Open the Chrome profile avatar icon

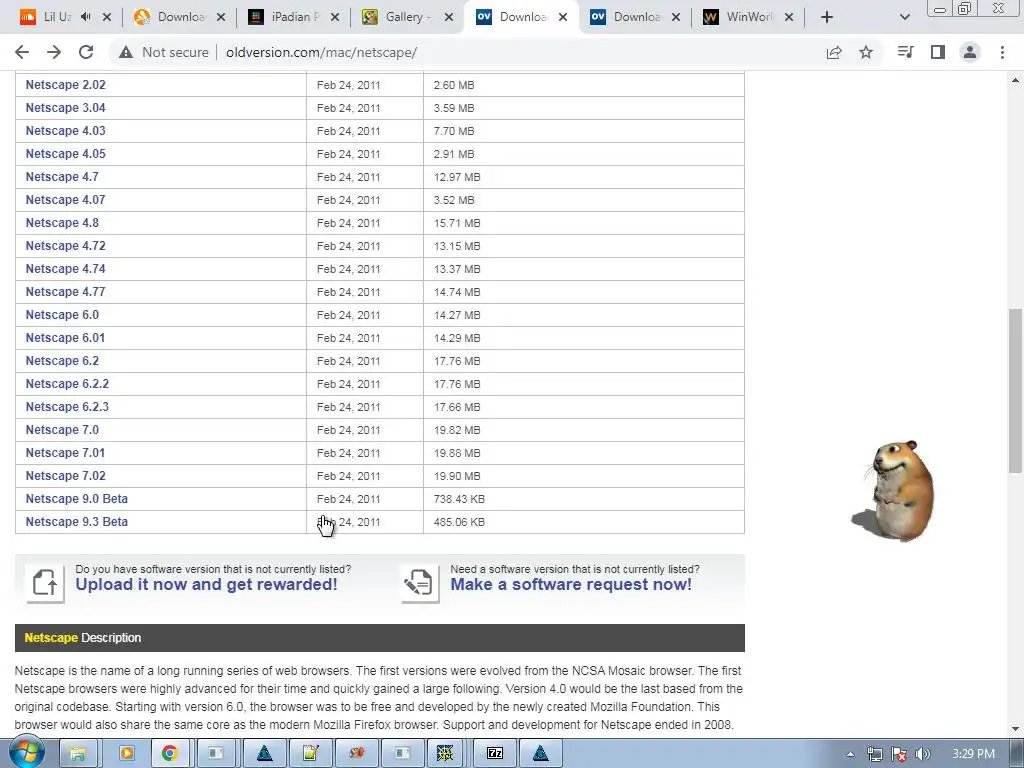(x=970, y=52)
